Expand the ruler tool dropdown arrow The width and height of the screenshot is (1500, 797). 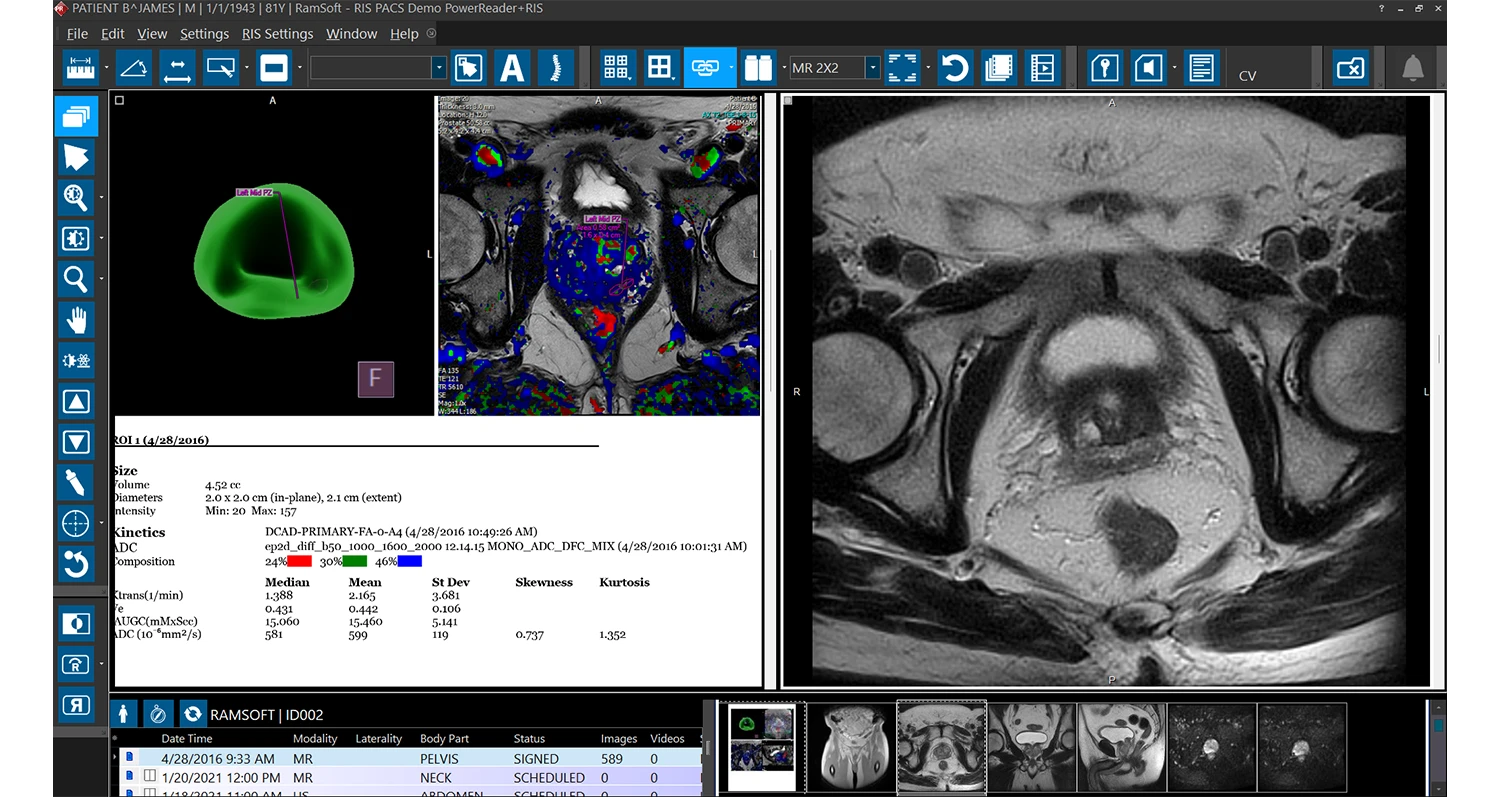(105, 68)
